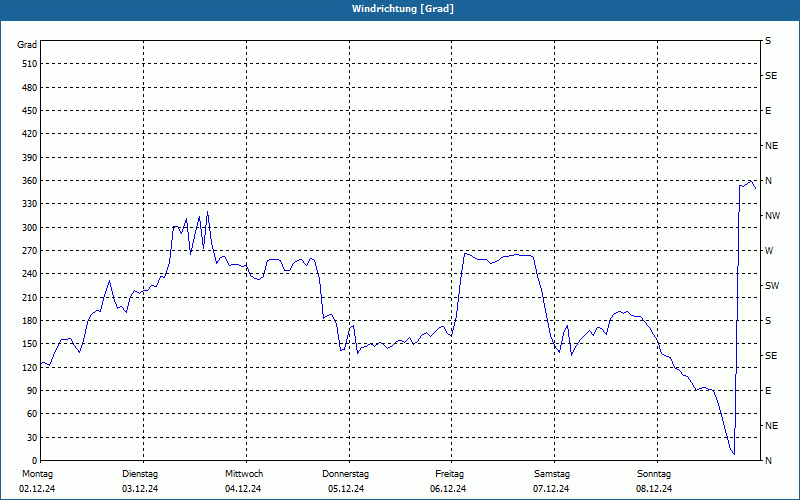Select the SW compass label
This screenshot has width=800, height=500.
coord(772,286)
